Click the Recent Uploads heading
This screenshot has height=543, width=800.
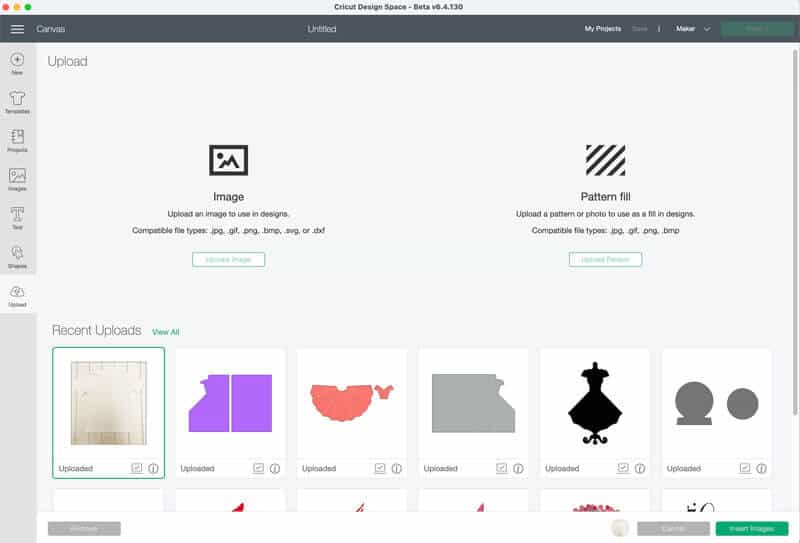tap(96, 331)
